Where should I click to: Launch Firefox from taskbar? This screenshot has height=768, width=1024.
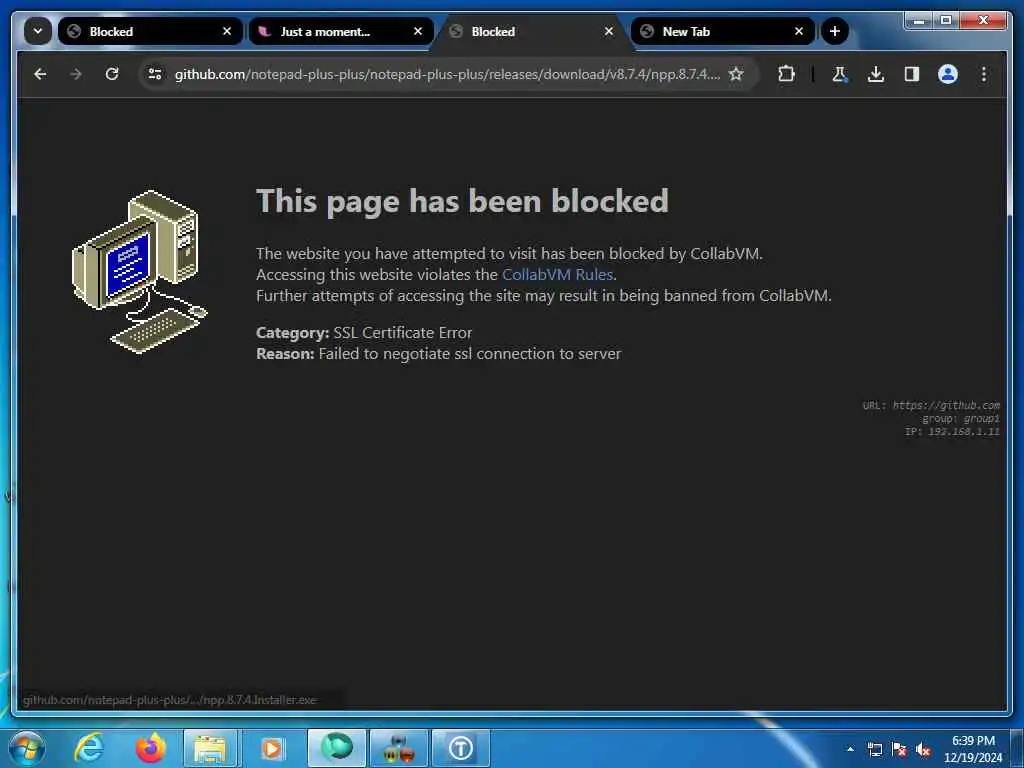[151, 748]
